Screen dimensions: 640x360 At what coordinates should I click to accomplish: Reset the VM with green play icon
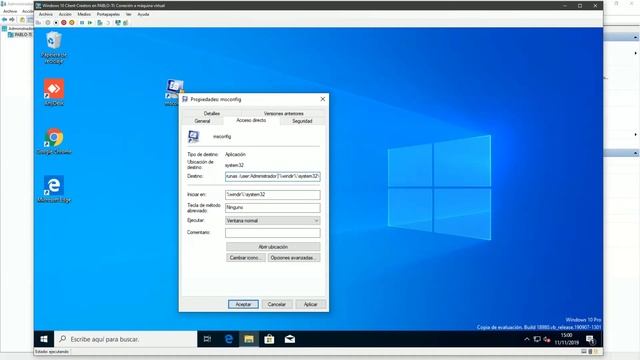(x=90, y=23)
